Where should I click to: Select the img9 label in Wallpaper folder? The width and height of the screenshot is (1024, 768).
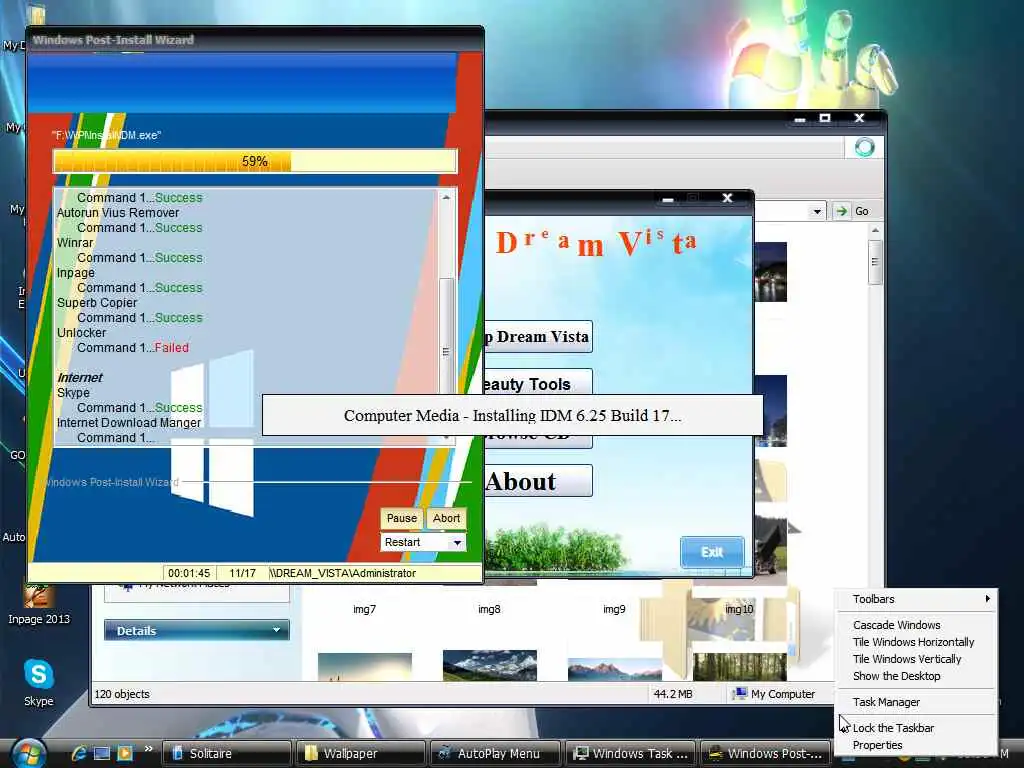point(614,609)
